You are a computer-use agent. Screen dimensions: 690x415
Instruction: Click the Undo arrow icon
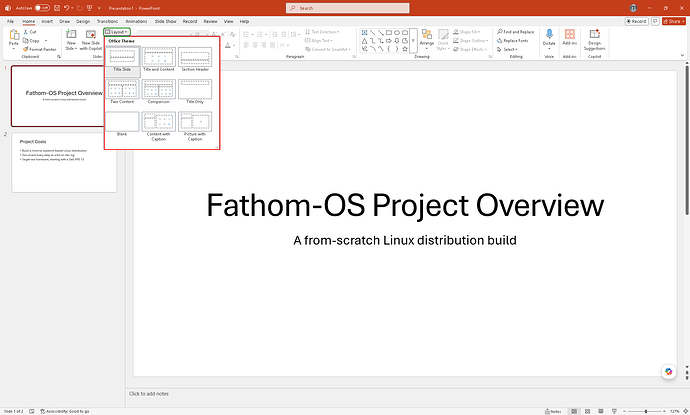click(x=66, y=8)
